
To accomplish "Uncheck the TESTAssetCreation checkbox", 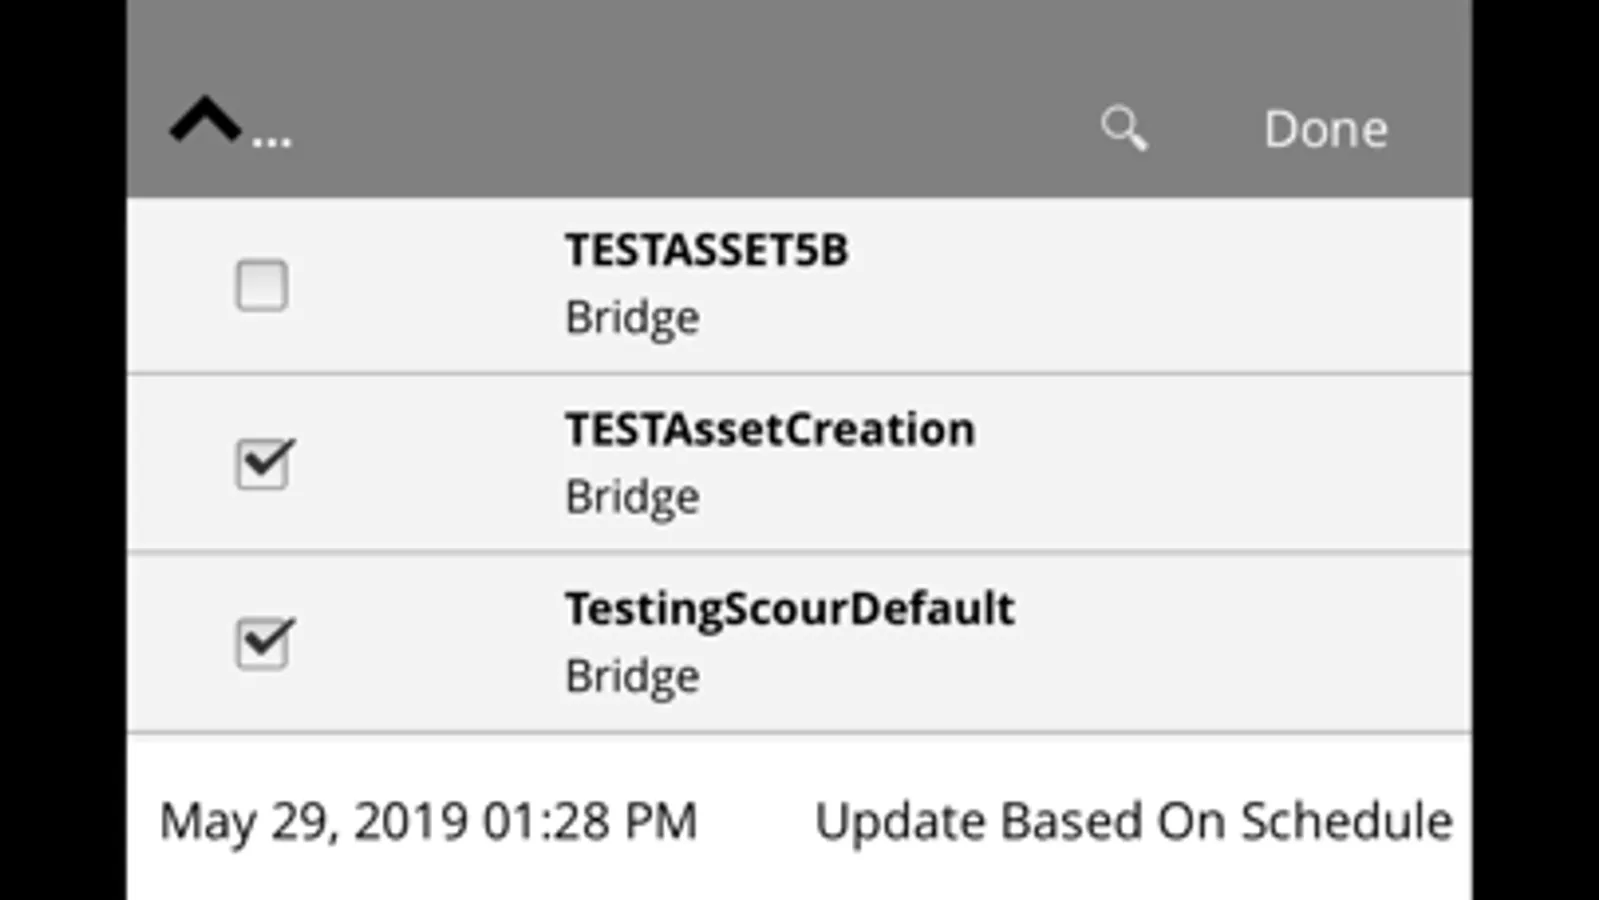I will 263,464.
